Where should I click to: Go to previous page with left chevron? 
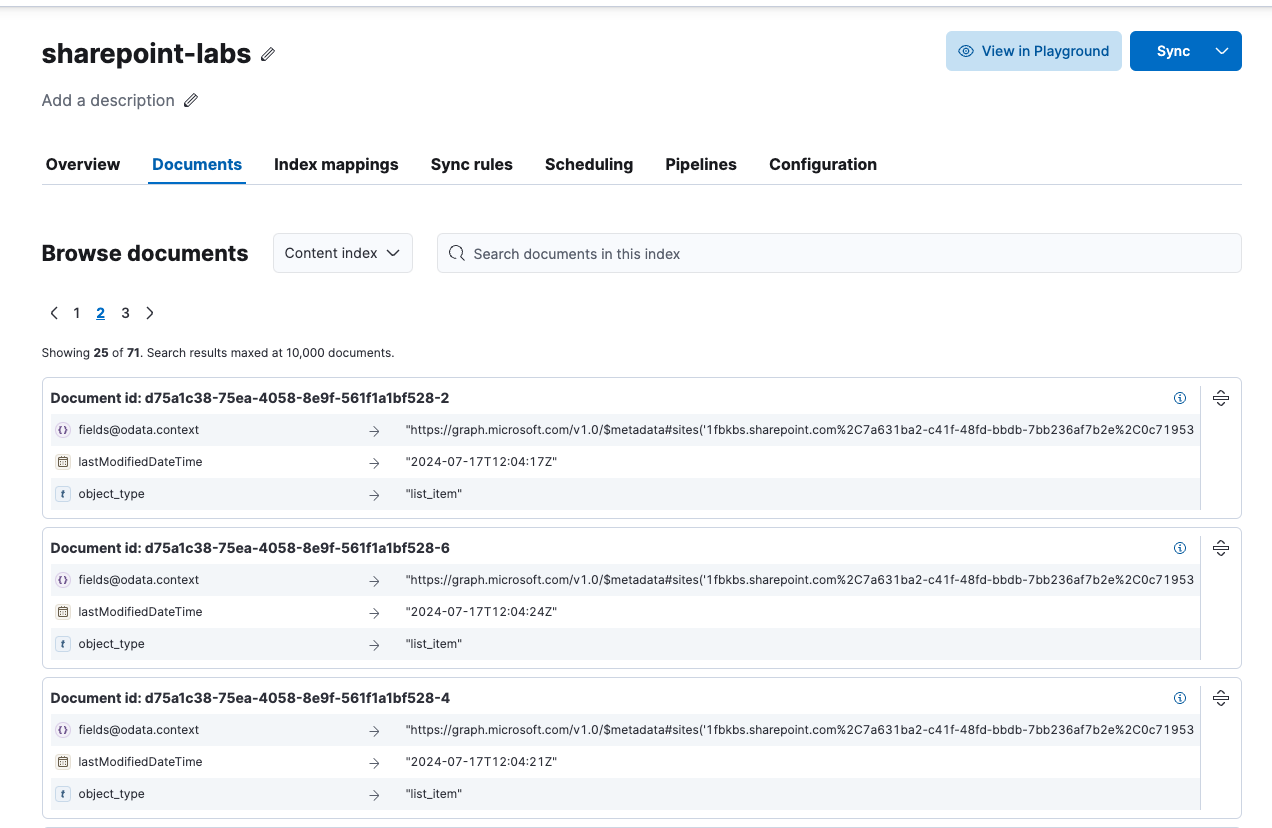(54, 313)
